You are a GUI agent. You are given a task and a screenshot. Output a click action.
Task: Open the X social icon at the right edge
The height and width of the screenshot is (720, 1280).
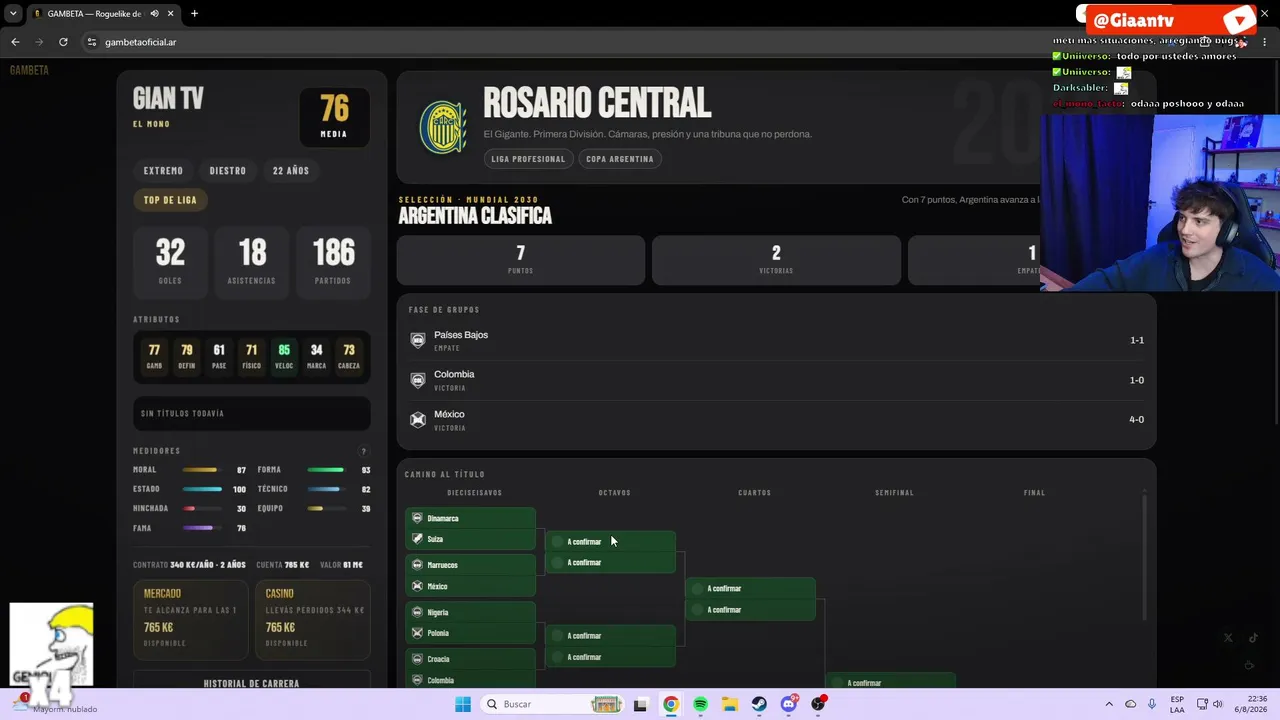1228,638
